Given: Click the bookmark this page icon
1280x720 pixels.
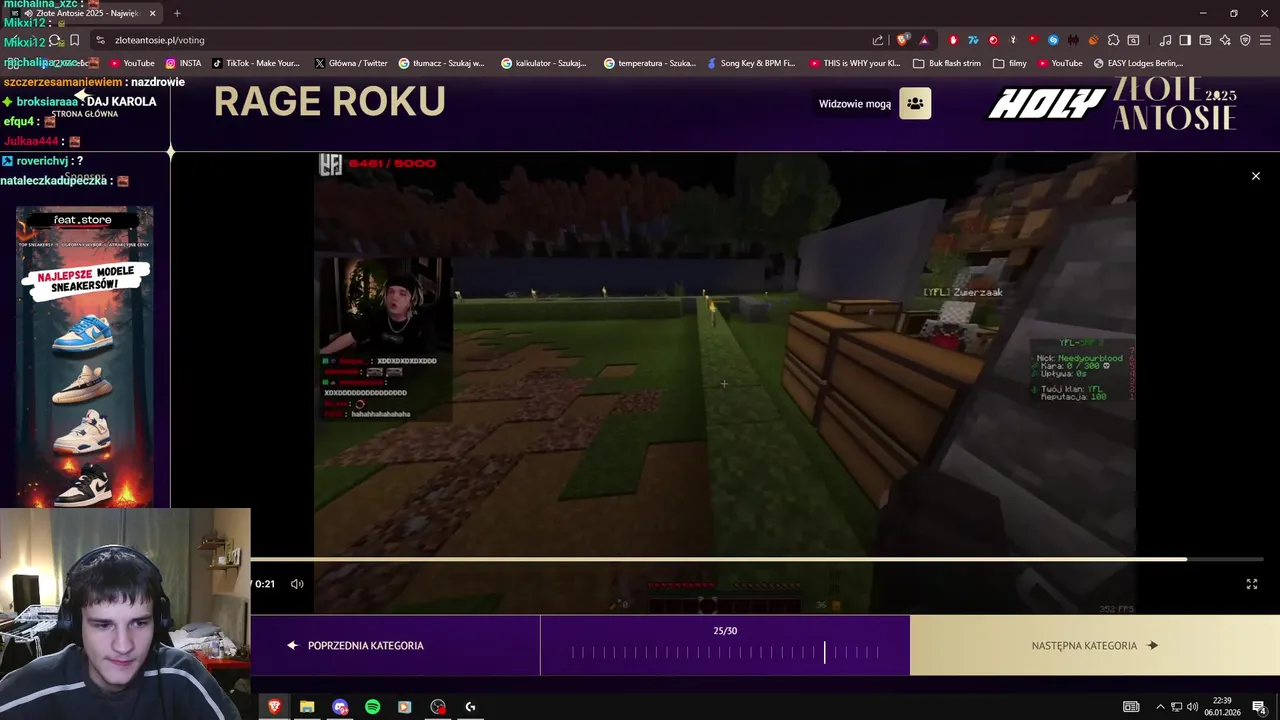Looking at the screenshot, I should [74, 40].
